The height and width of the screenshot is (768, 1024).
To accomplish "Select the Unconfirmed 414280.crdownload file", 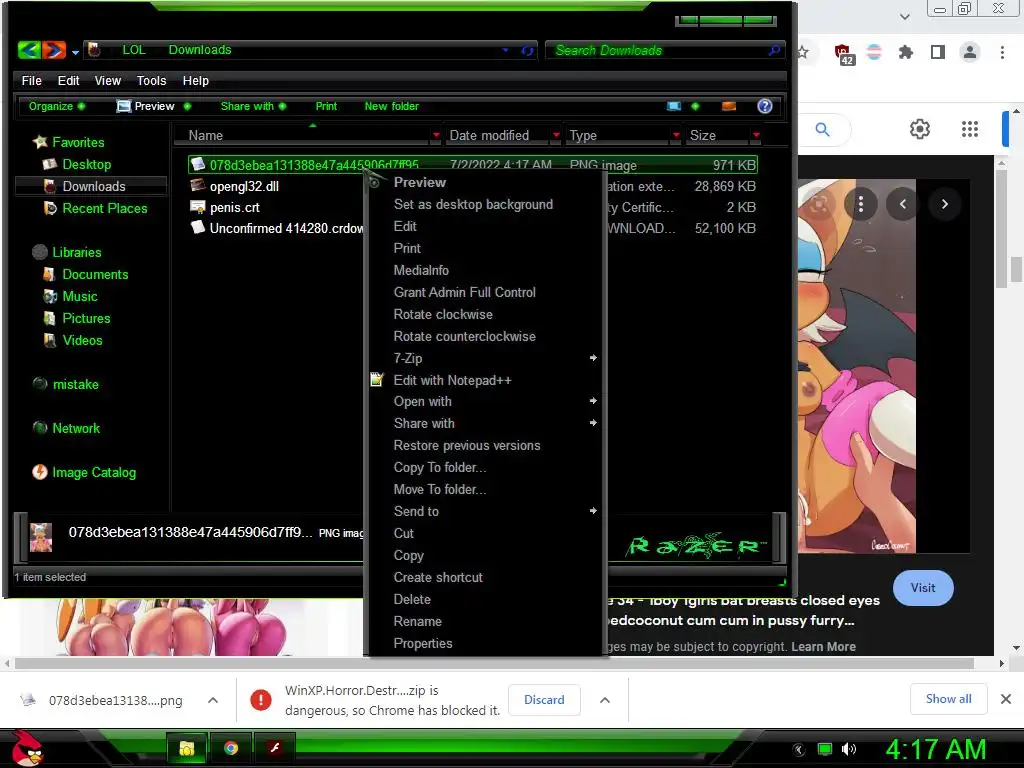I will click(277, 228).
